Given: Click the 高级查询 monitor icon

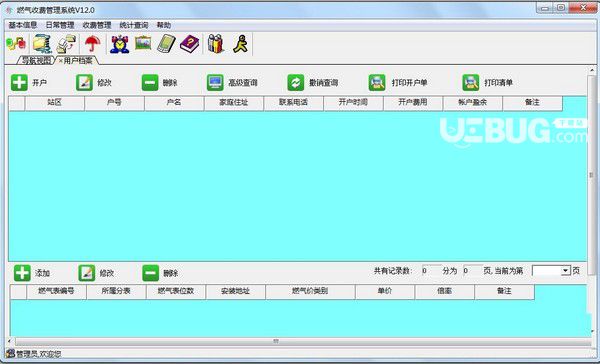Looking at the screenshot, I should (215, 83).
